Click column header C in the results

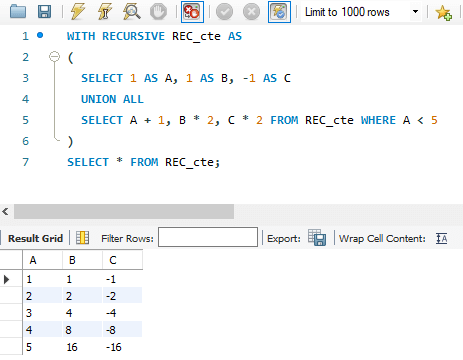[x=122, y=260]
